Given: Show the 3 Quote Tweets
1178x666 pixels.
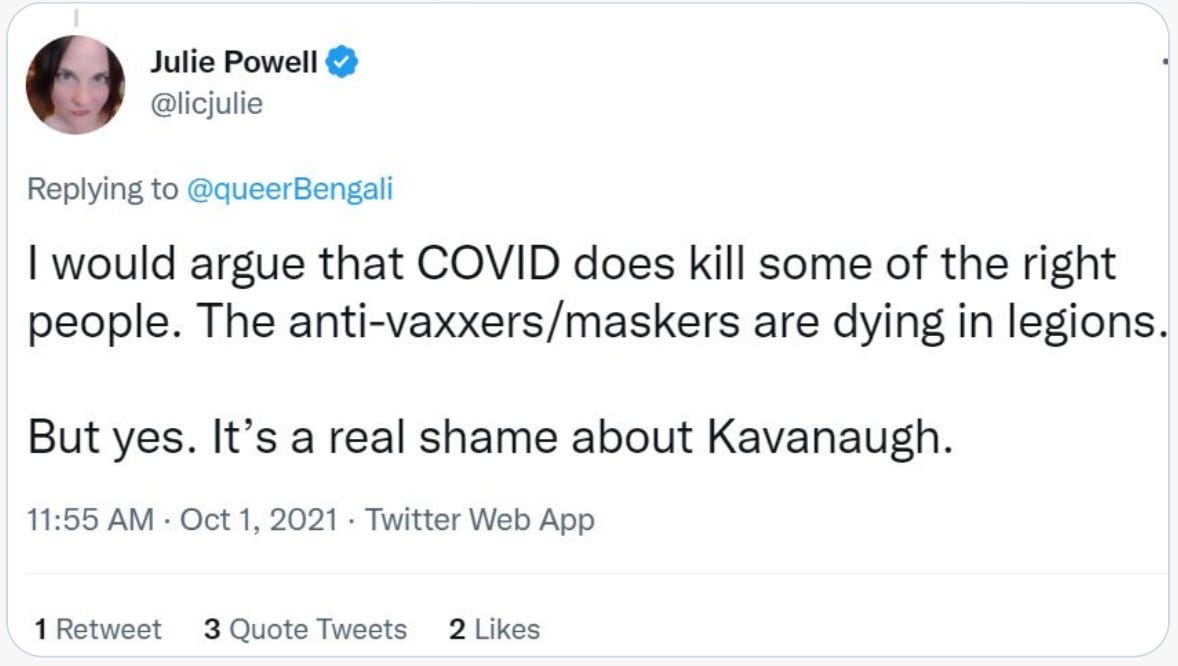Looking at the screenshot, I should pyautogui.click(x=305, y=629).
